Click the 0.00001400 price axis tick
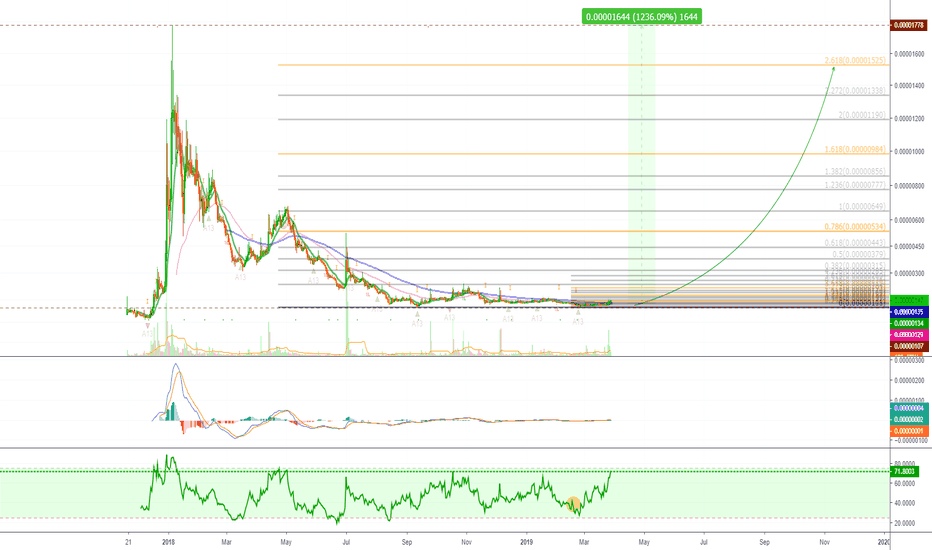Viewport: 932px width, 550px height. 909,86
